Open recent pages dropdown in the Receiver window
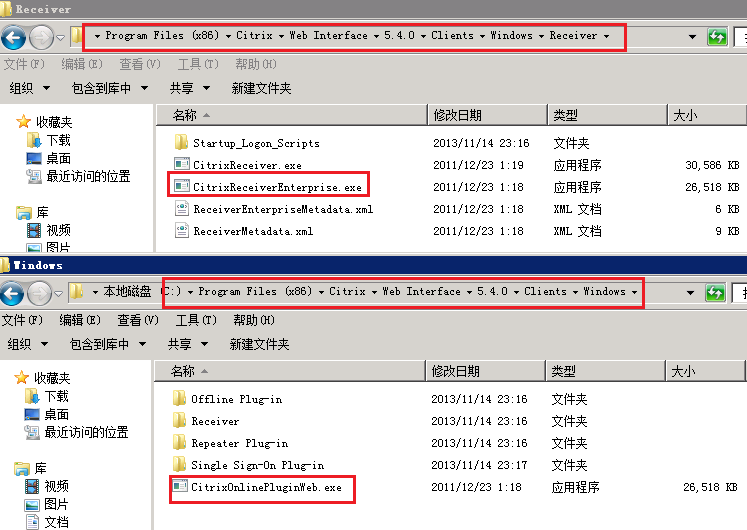The image size is (747, 530). pyautogui.click(x=60, y=38)
